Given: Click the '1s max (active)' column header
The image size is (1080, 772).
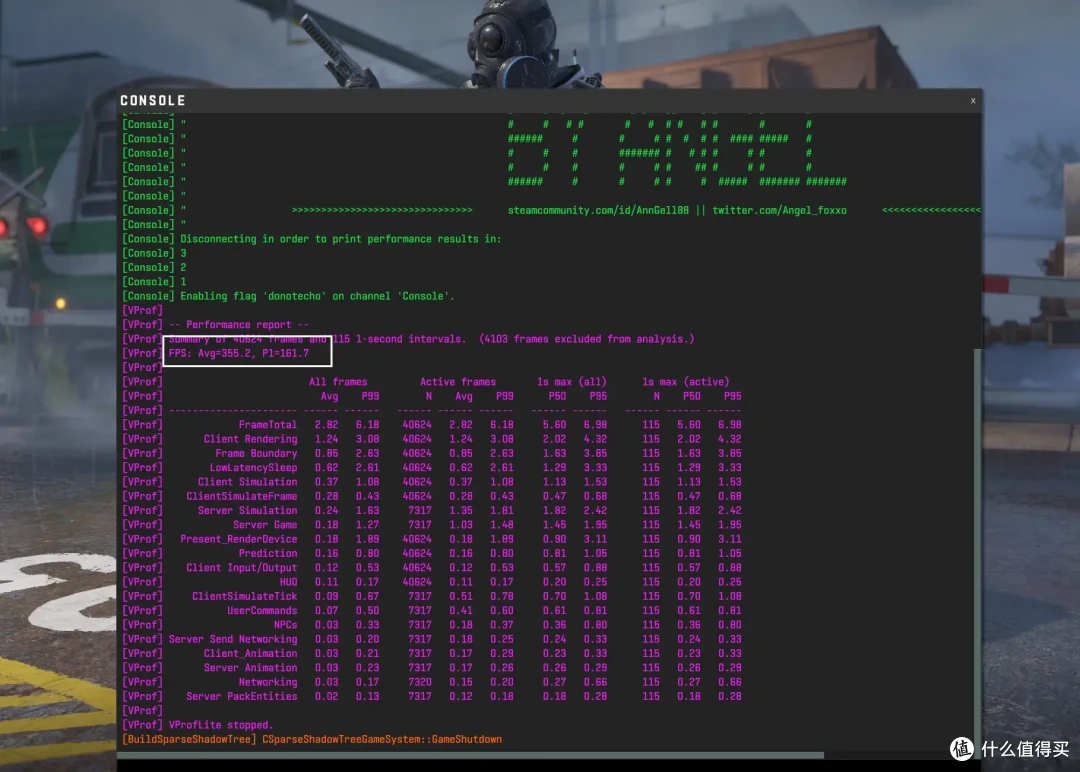Looking at the screenshot, I should 686,382.
